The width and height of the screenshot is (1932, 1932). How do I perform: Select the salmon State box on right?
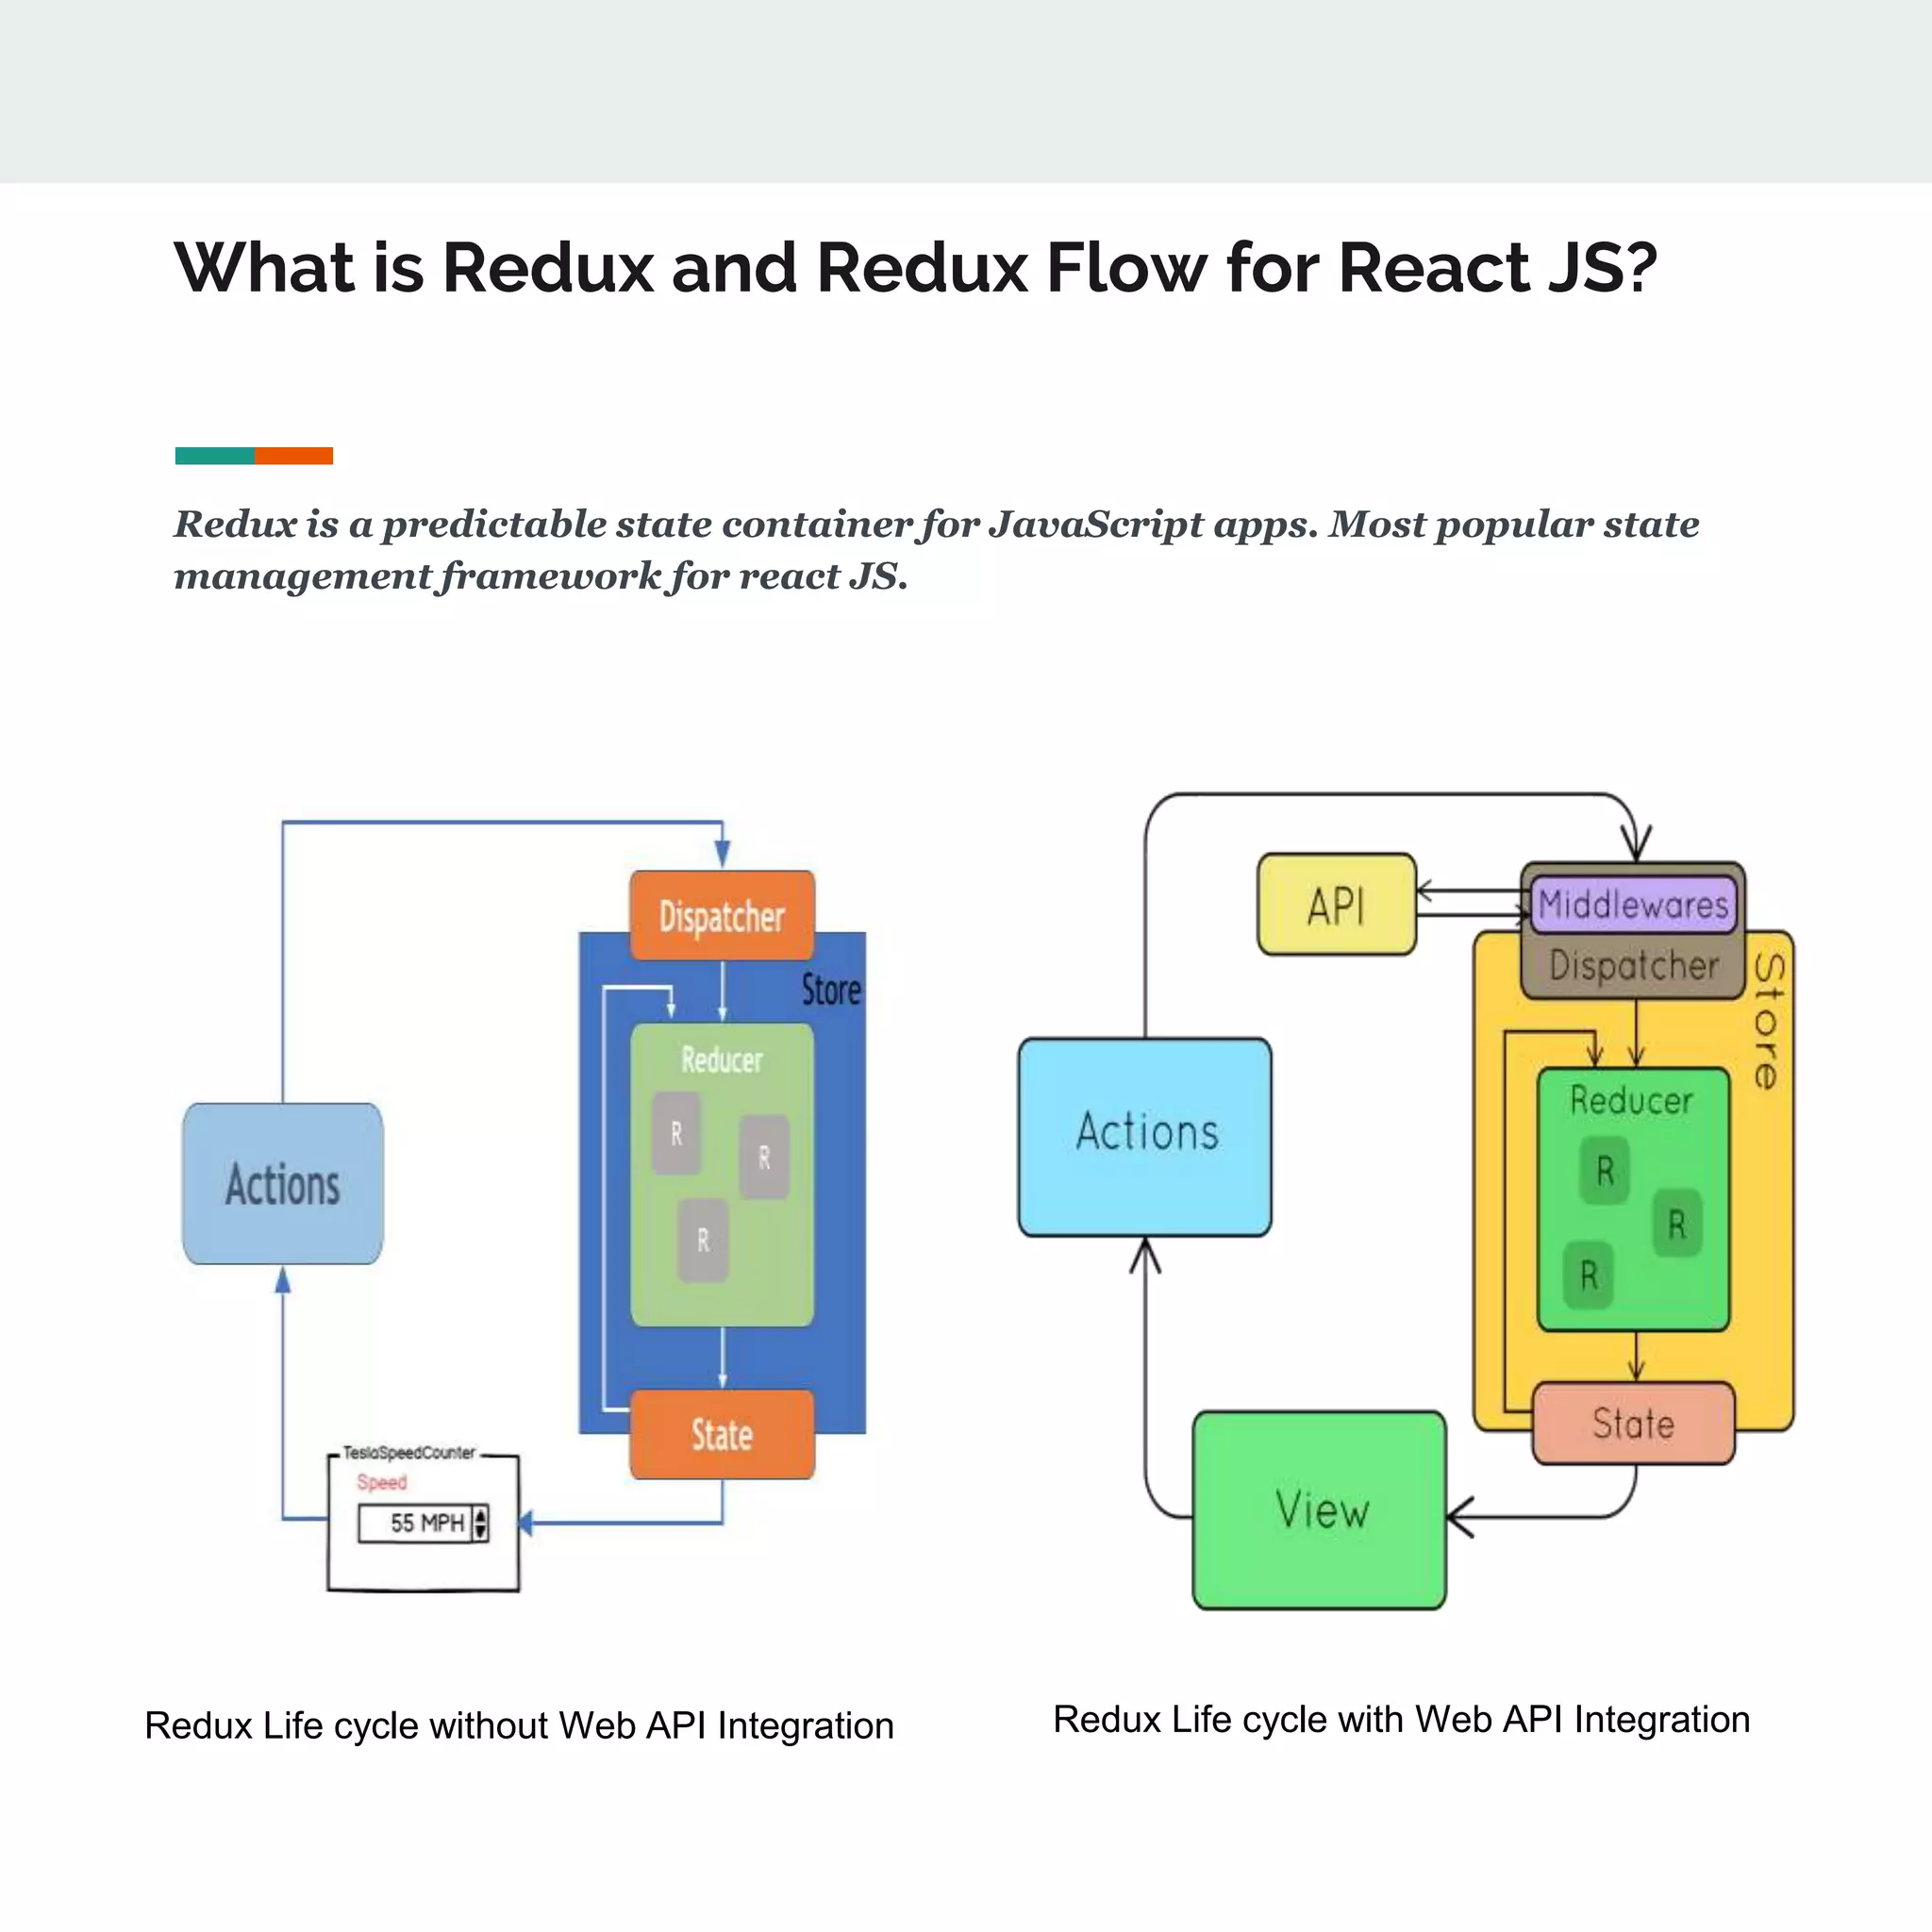tap(1633, 1423)
